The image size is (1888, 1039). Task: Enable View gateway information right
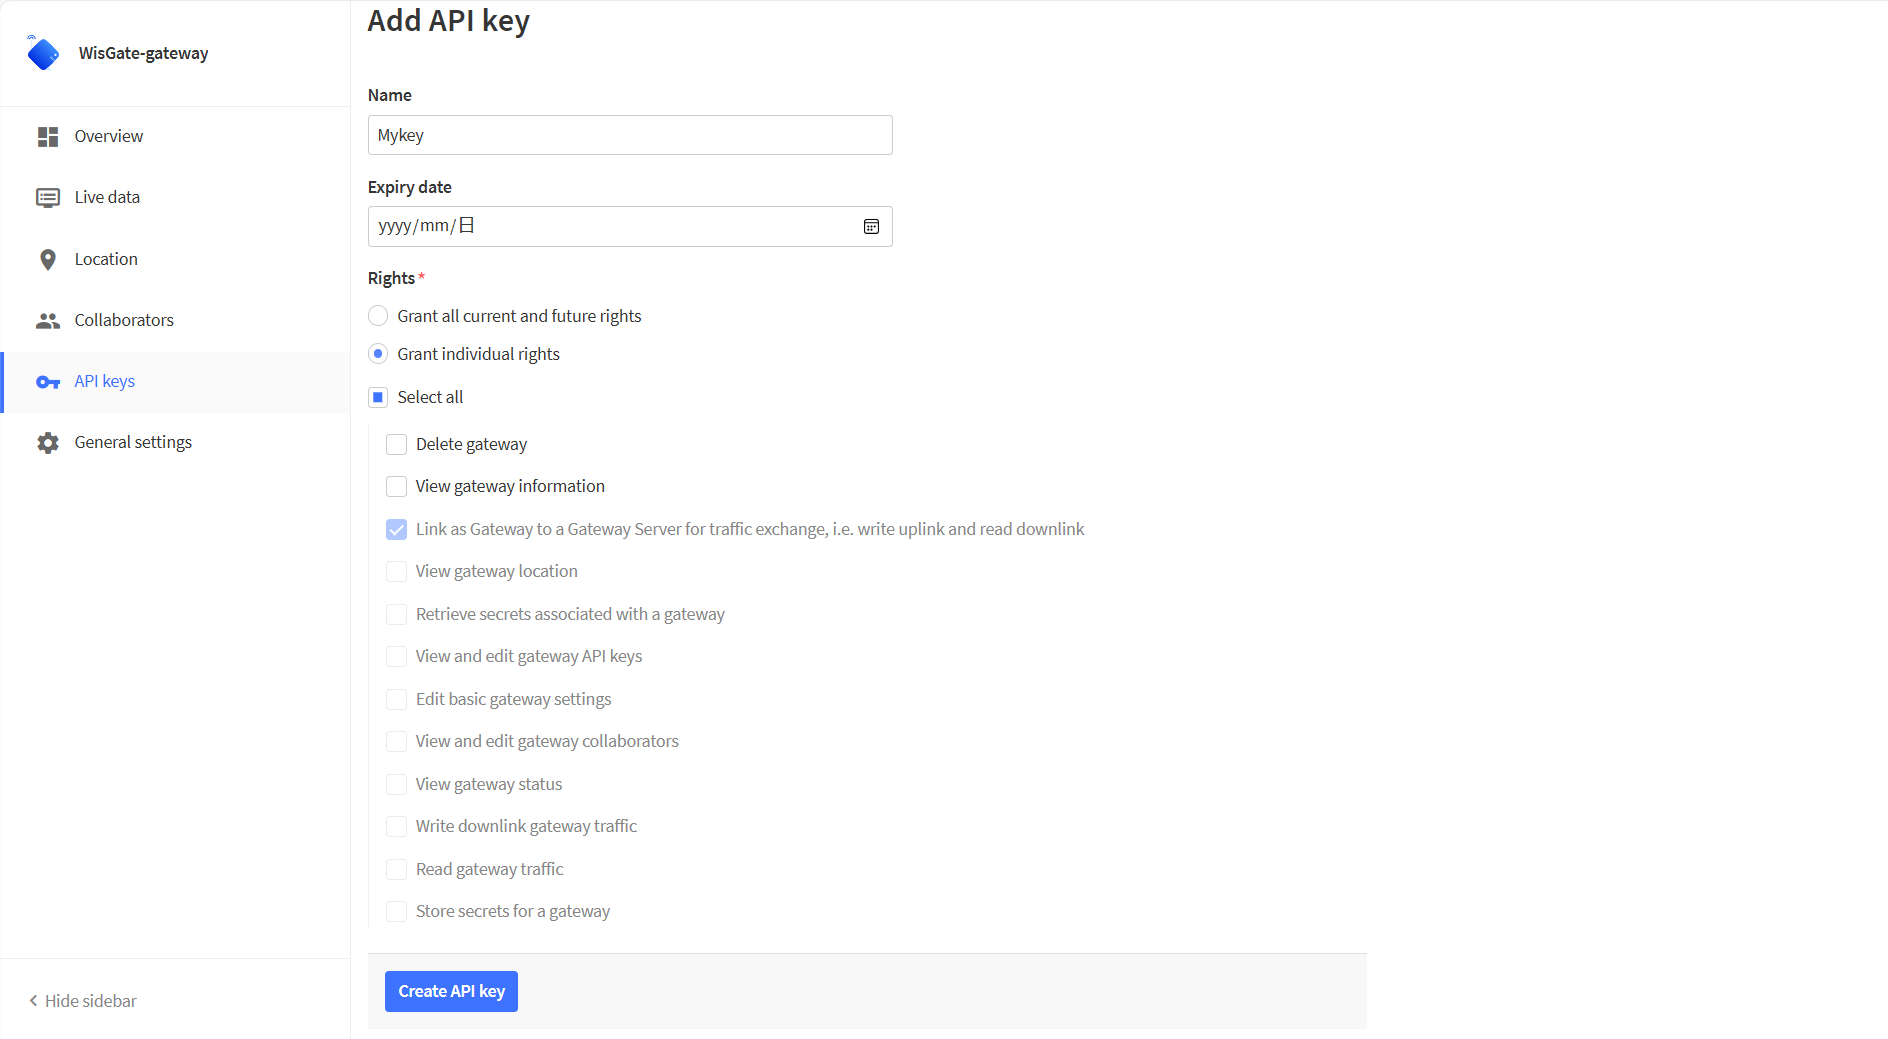[397, 487]
